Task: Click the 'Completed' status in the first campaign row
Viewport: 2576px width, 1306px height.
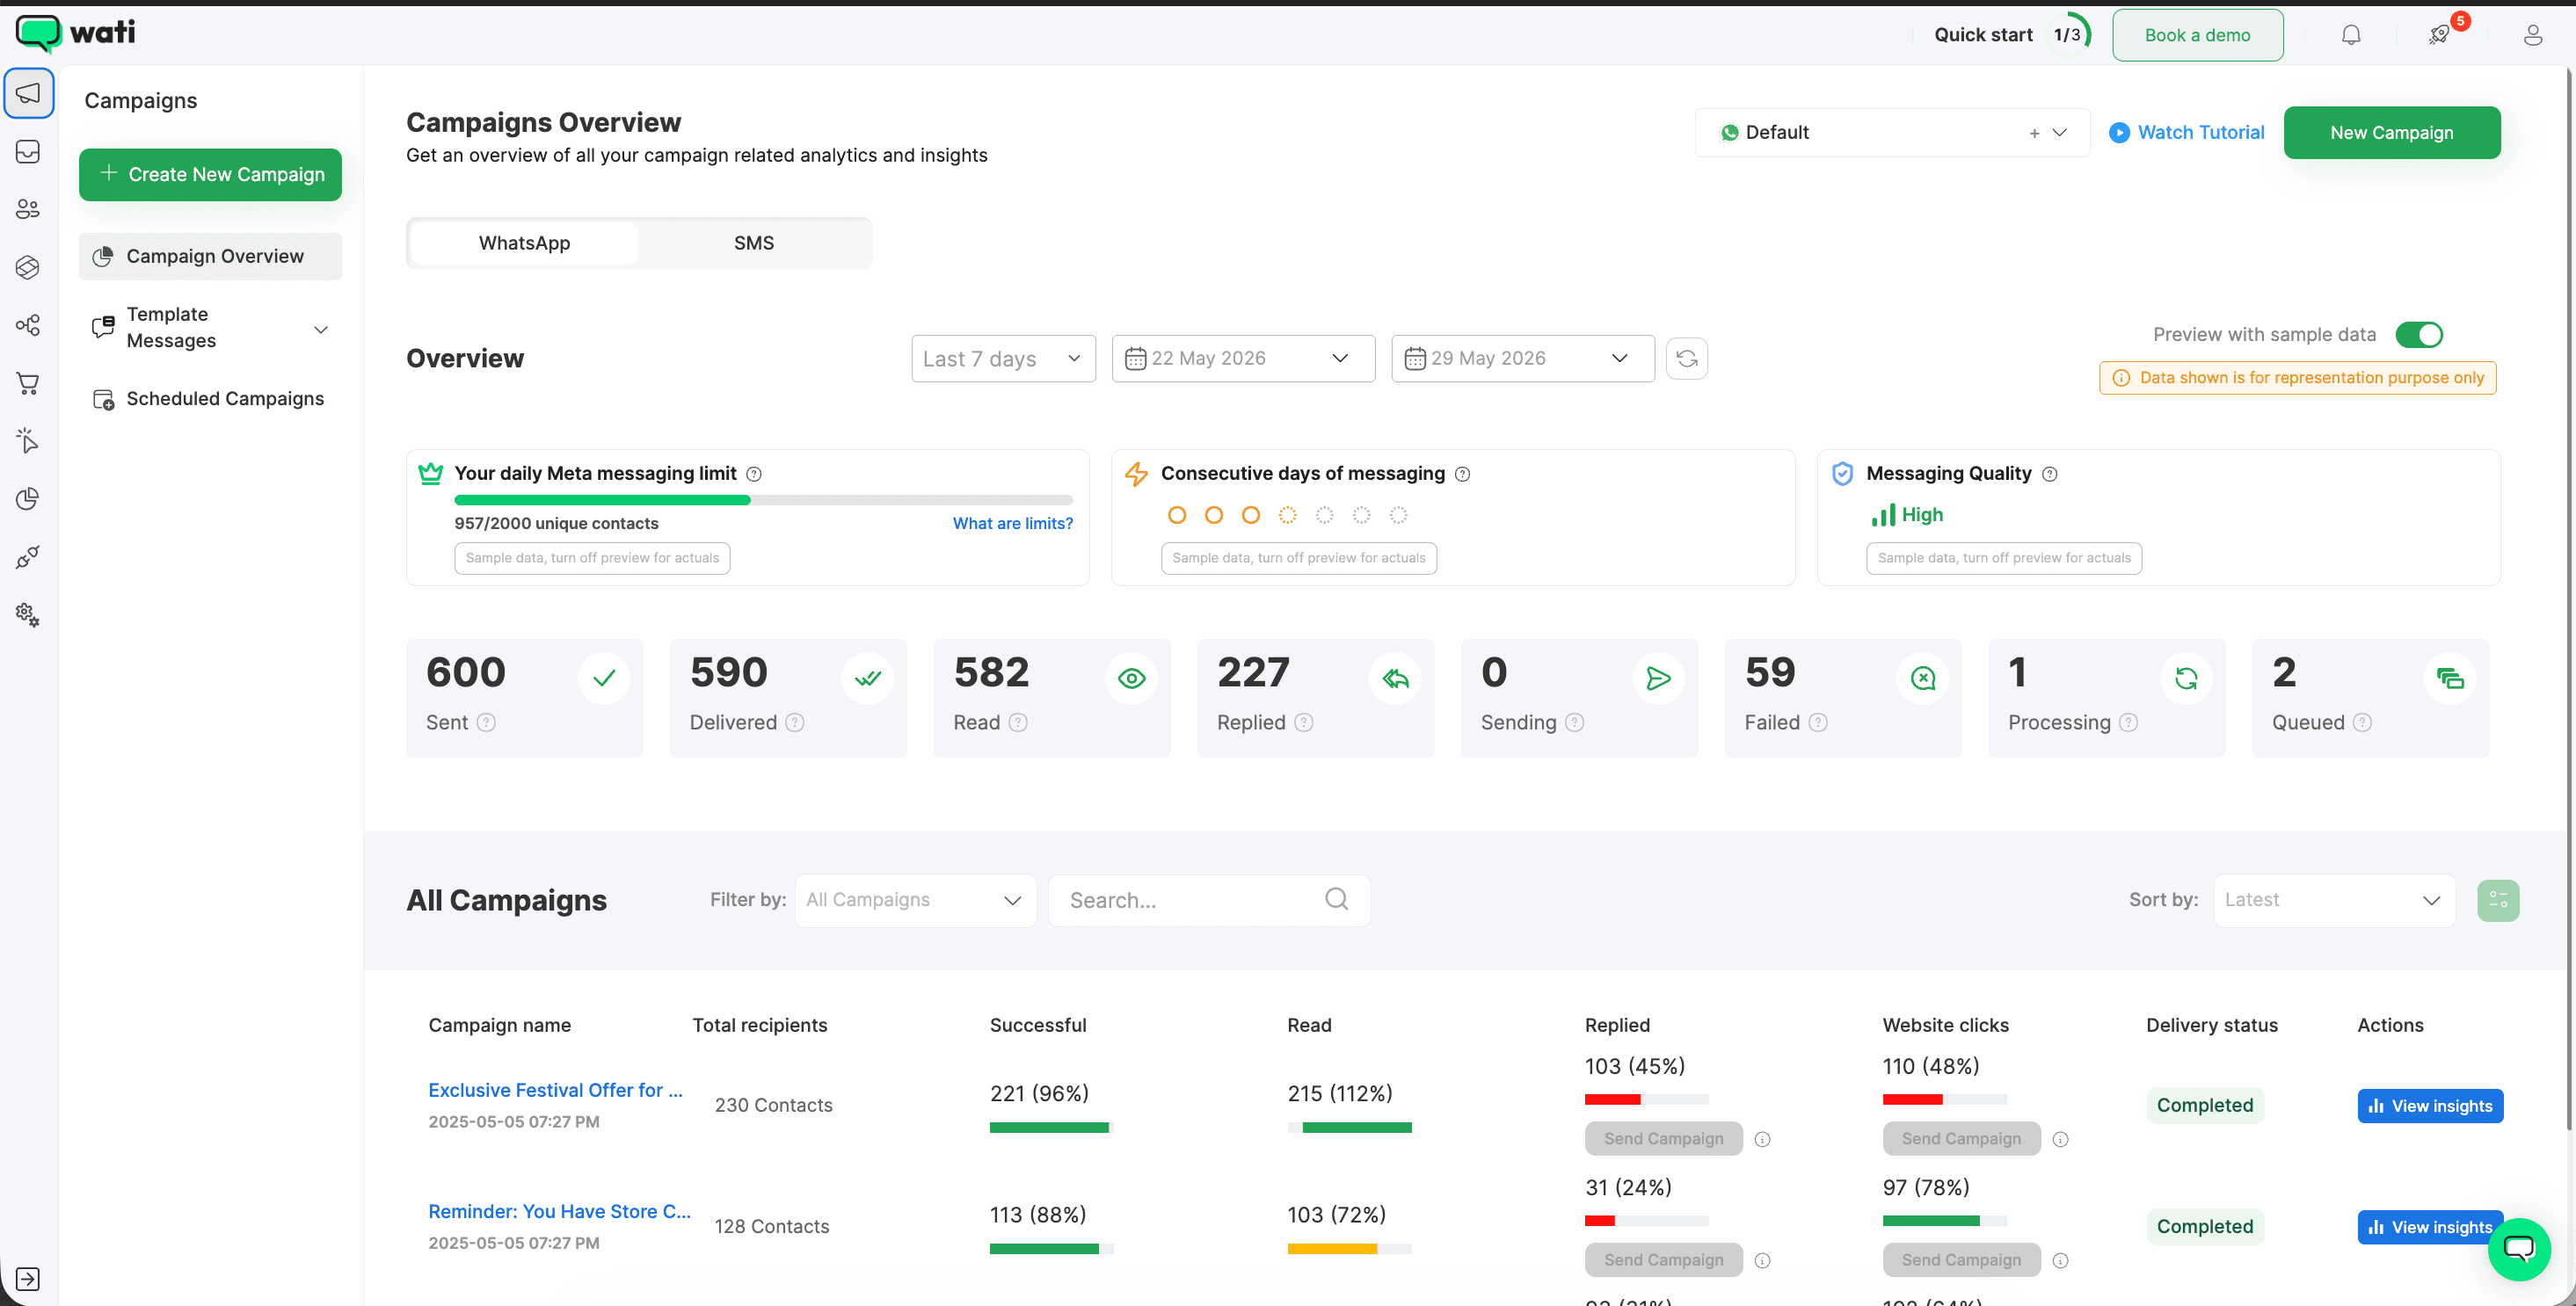Action: [x=2204, y=1105]
